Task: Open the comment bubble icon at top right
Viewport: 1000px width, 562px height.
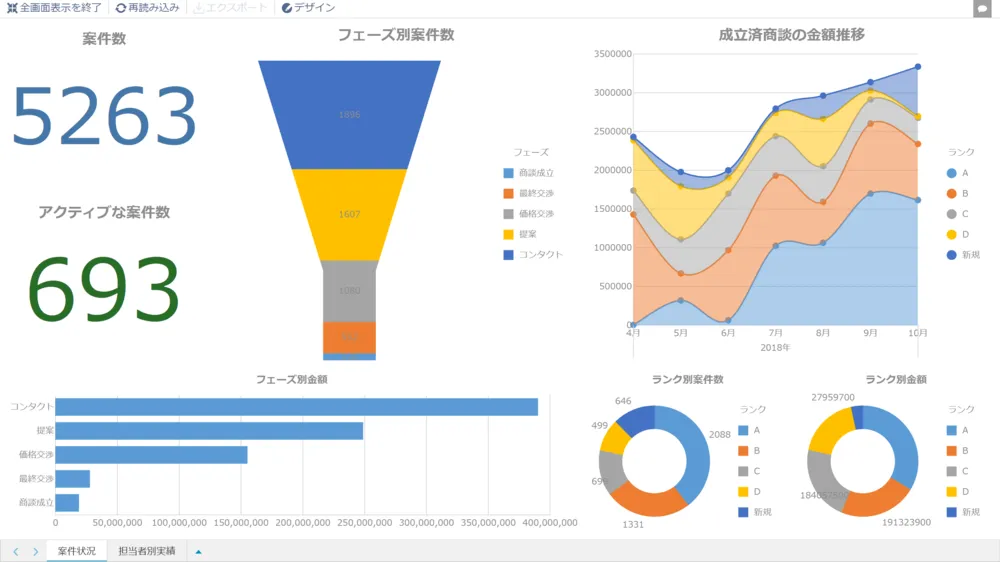Action: point(982,9)
